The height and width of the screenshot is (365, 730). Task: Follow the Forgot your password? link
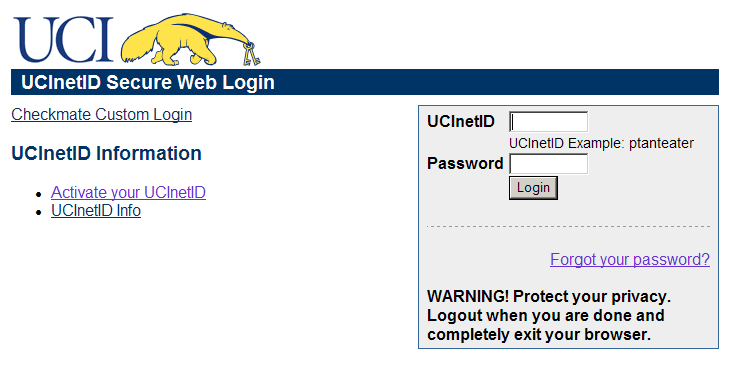[x=630, y=259]
